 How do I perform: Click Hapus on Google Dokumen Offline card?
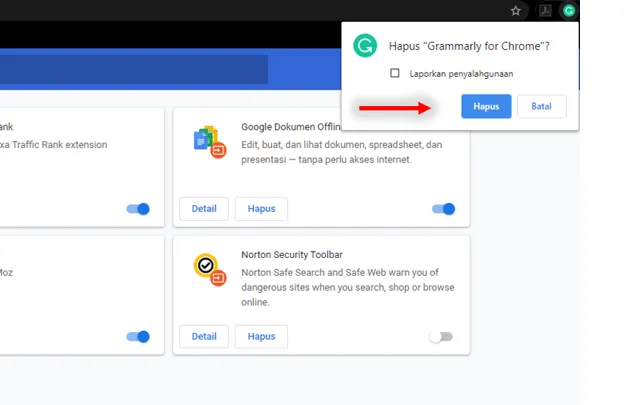tap(261, 208)
